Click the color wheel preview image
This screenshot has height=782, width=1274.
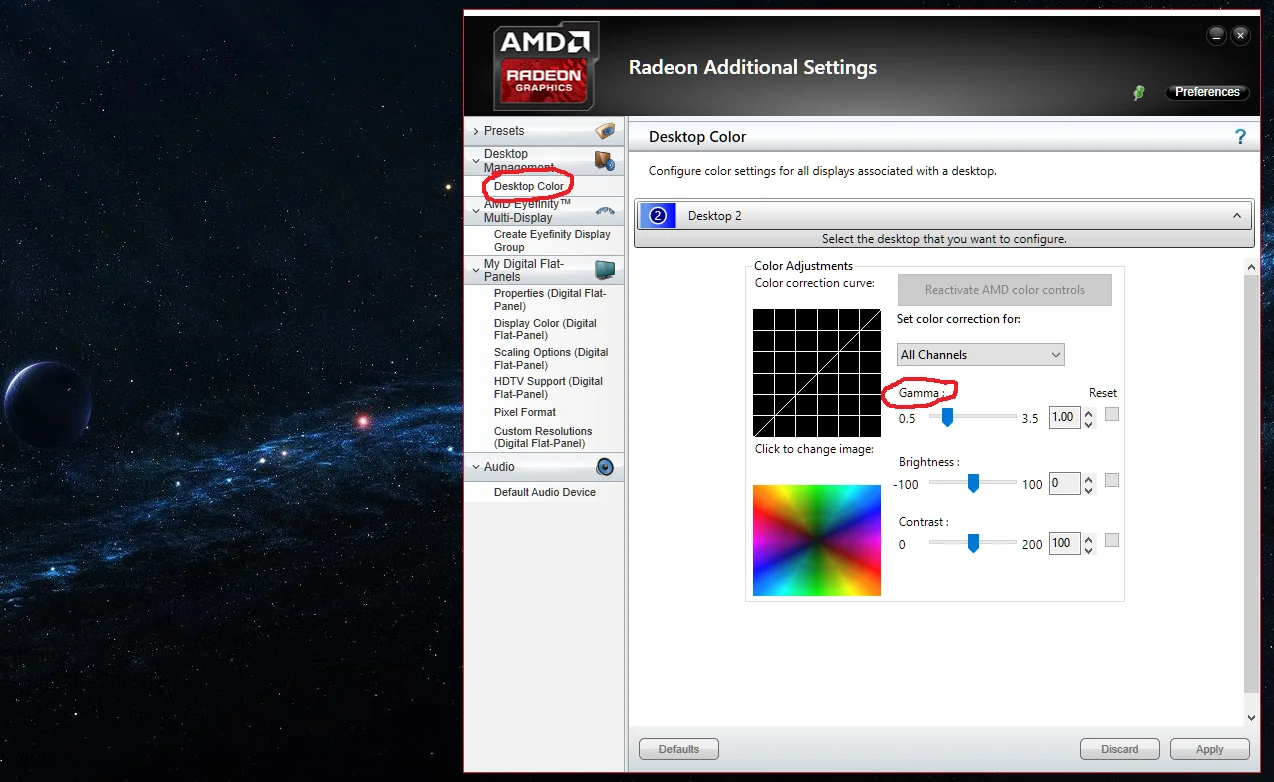pyautogui.click(x=817, y=540)
